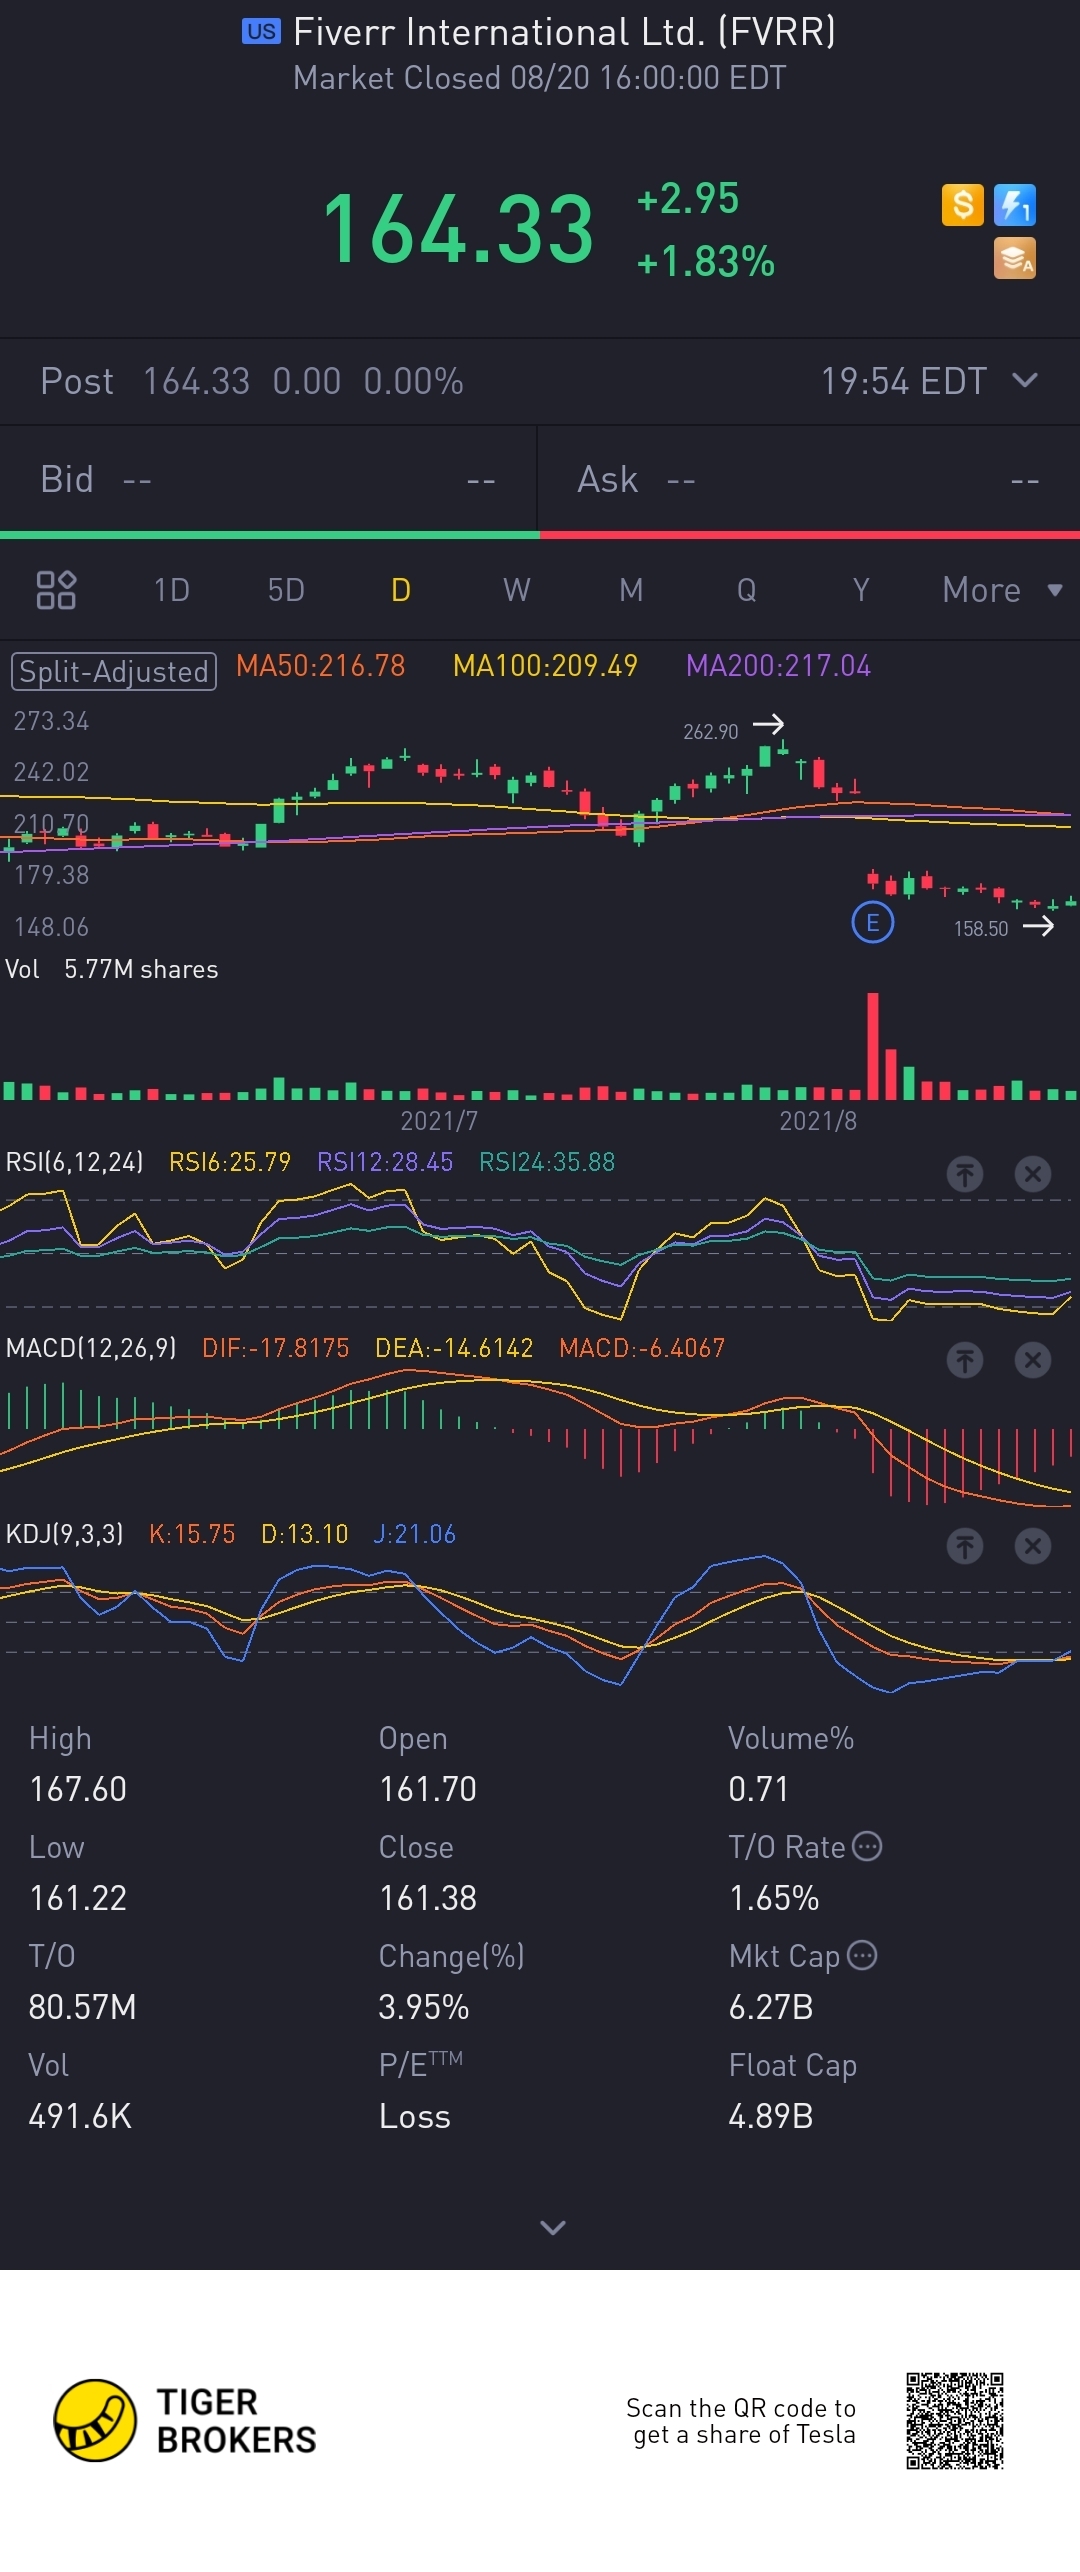Tap the Float Cap 4.89B value
This screenshot has height=2572, width=1080.
(771, 2116)
